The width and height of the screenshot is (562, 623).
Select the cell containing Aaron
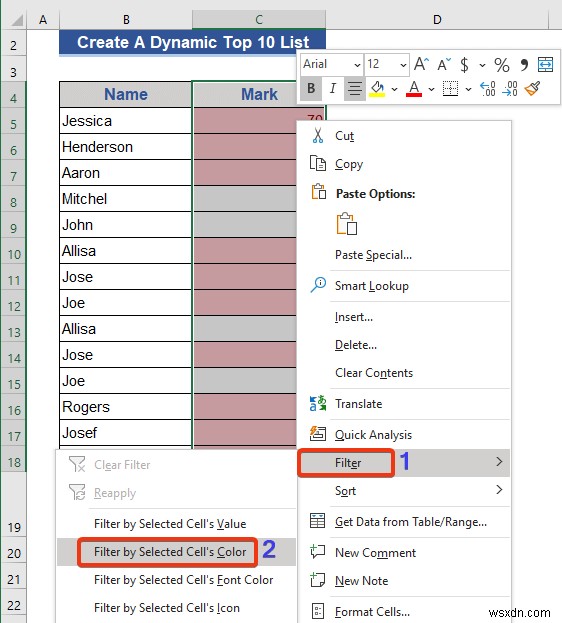pos(126,173)
